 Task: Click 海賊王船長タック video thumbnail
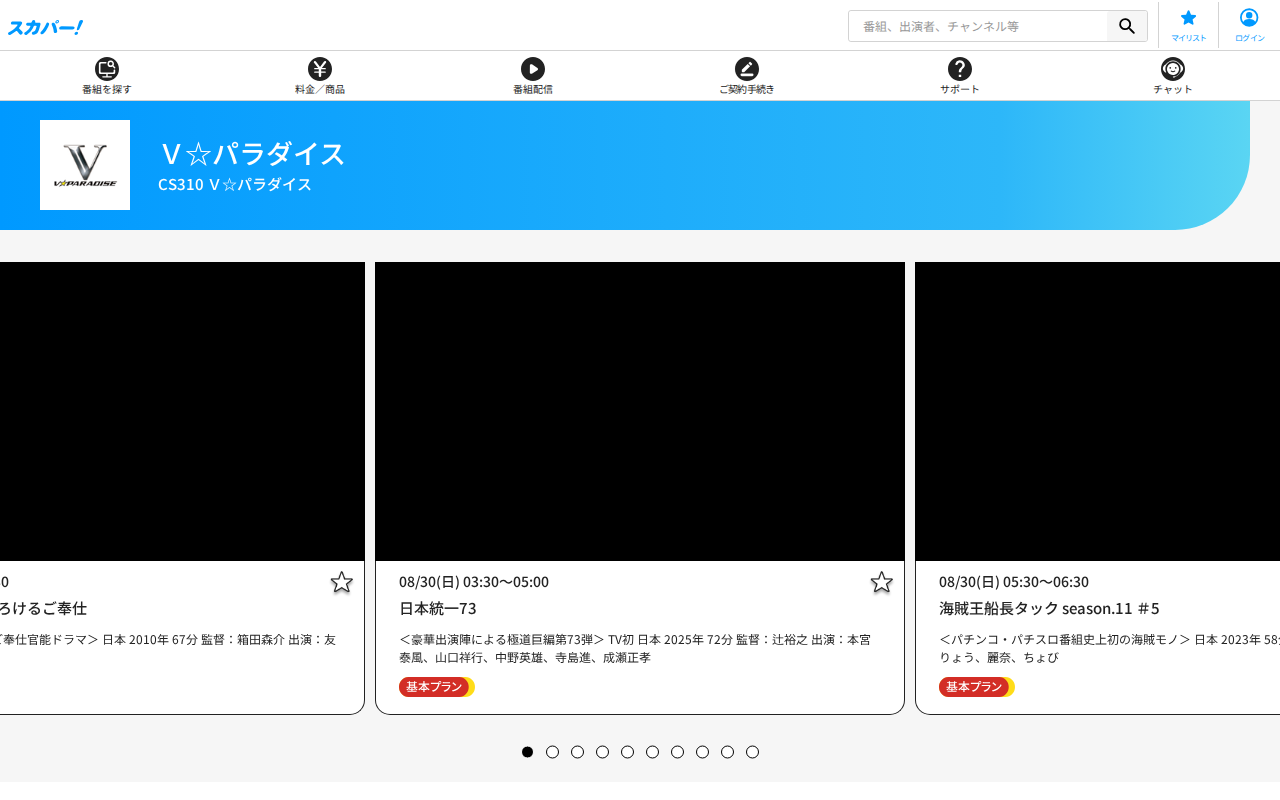point(1097,411)
